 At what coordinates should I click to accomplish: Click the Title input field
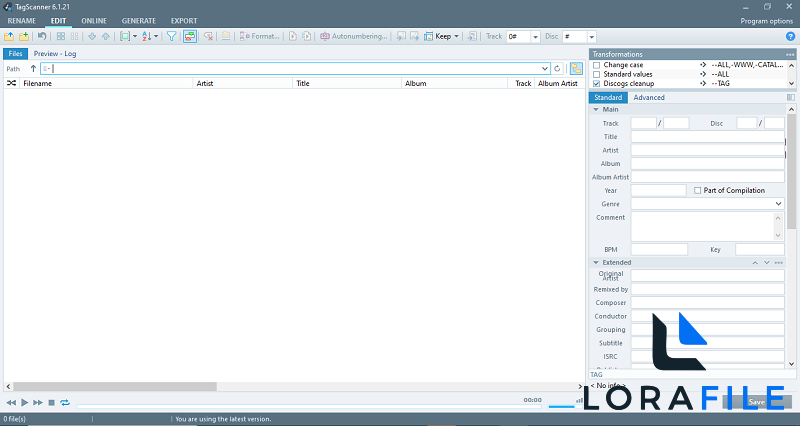coord(707,137)
